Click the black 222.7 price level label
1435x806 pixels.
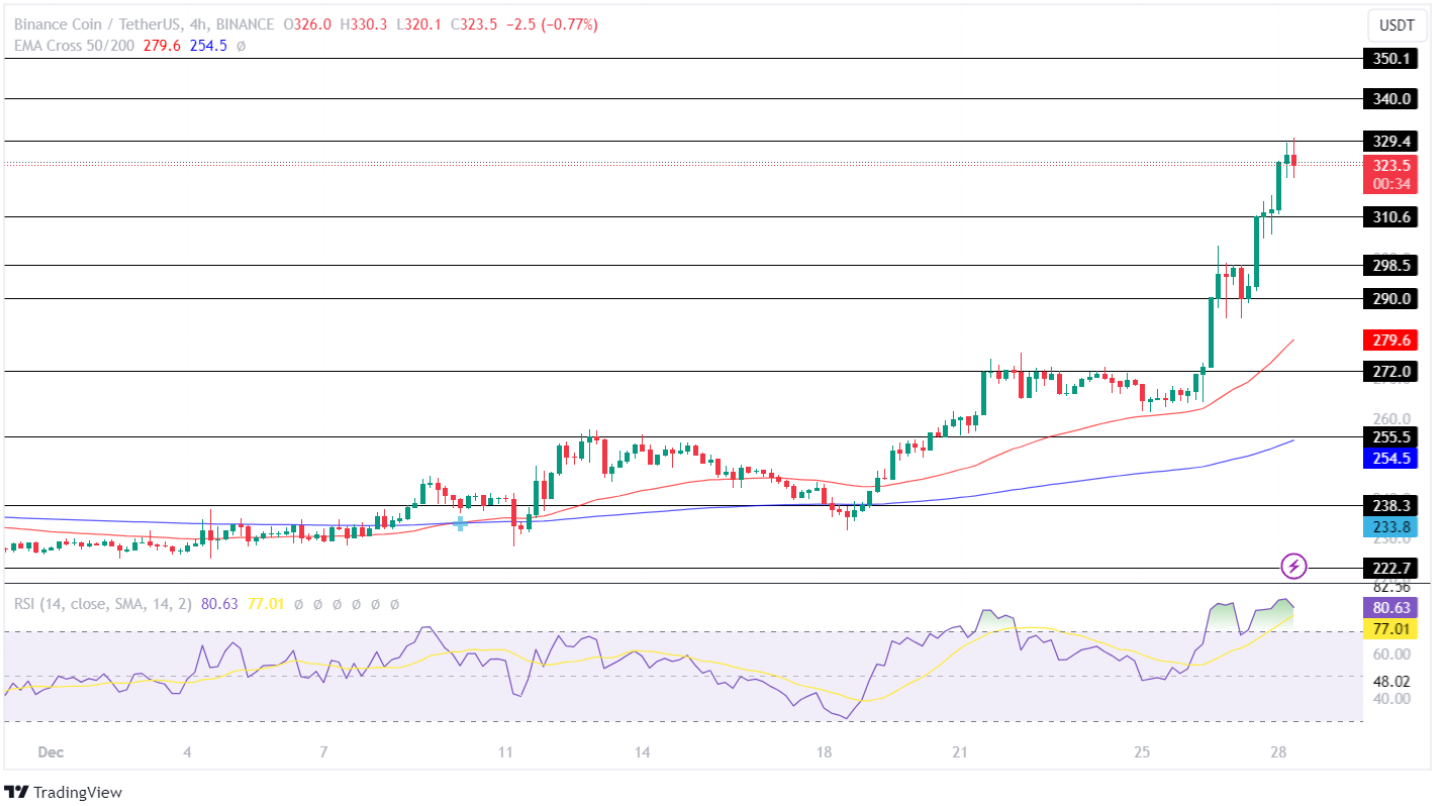click(1392, 568)
